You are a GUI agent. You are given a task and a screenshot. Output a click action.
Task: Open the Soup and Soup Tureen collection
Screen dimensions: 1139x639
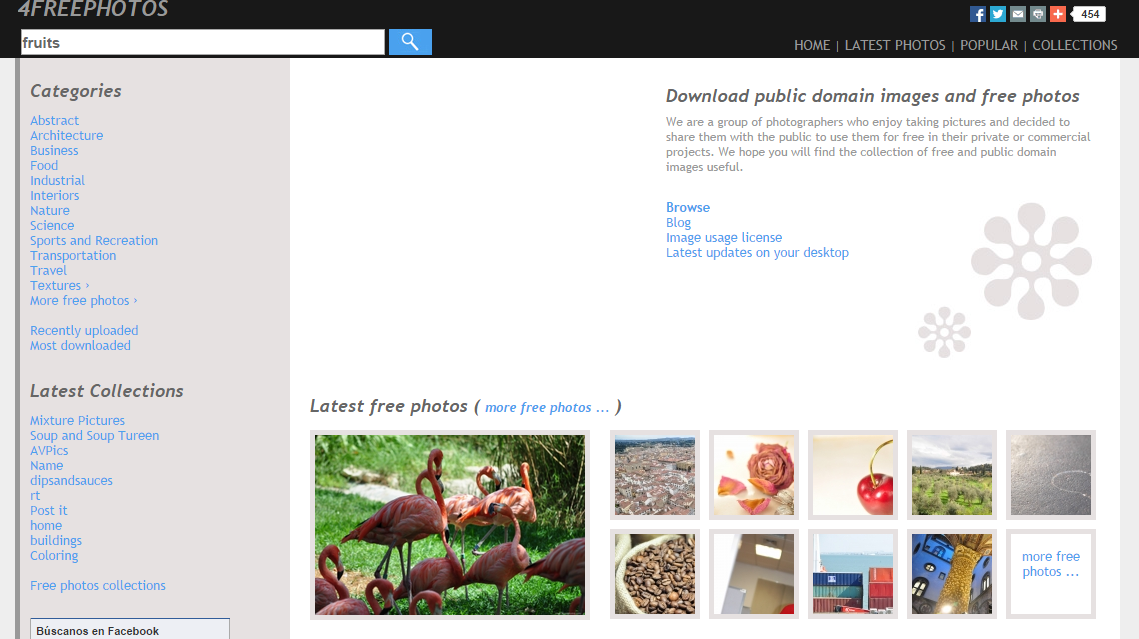click(x=94, y=436)
